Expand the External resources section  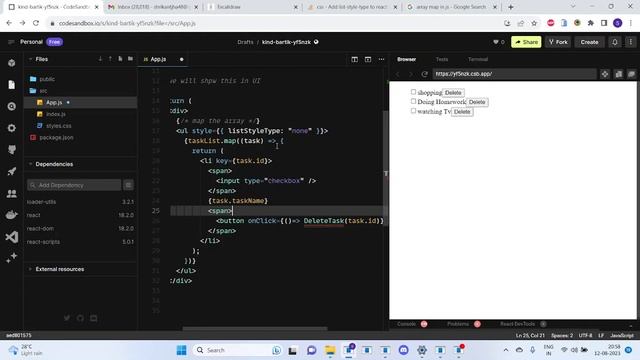click(30, 269)
